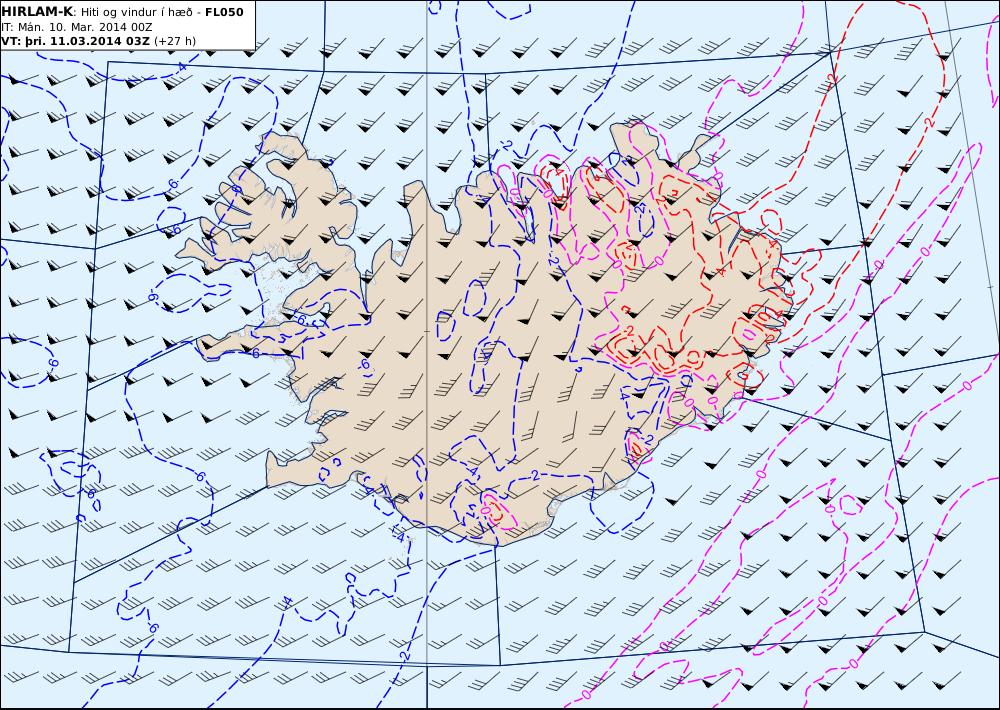This screenshot has width=1000, height=710.
Task: Click the FL050 flight level label
Action: coord(224,12)
